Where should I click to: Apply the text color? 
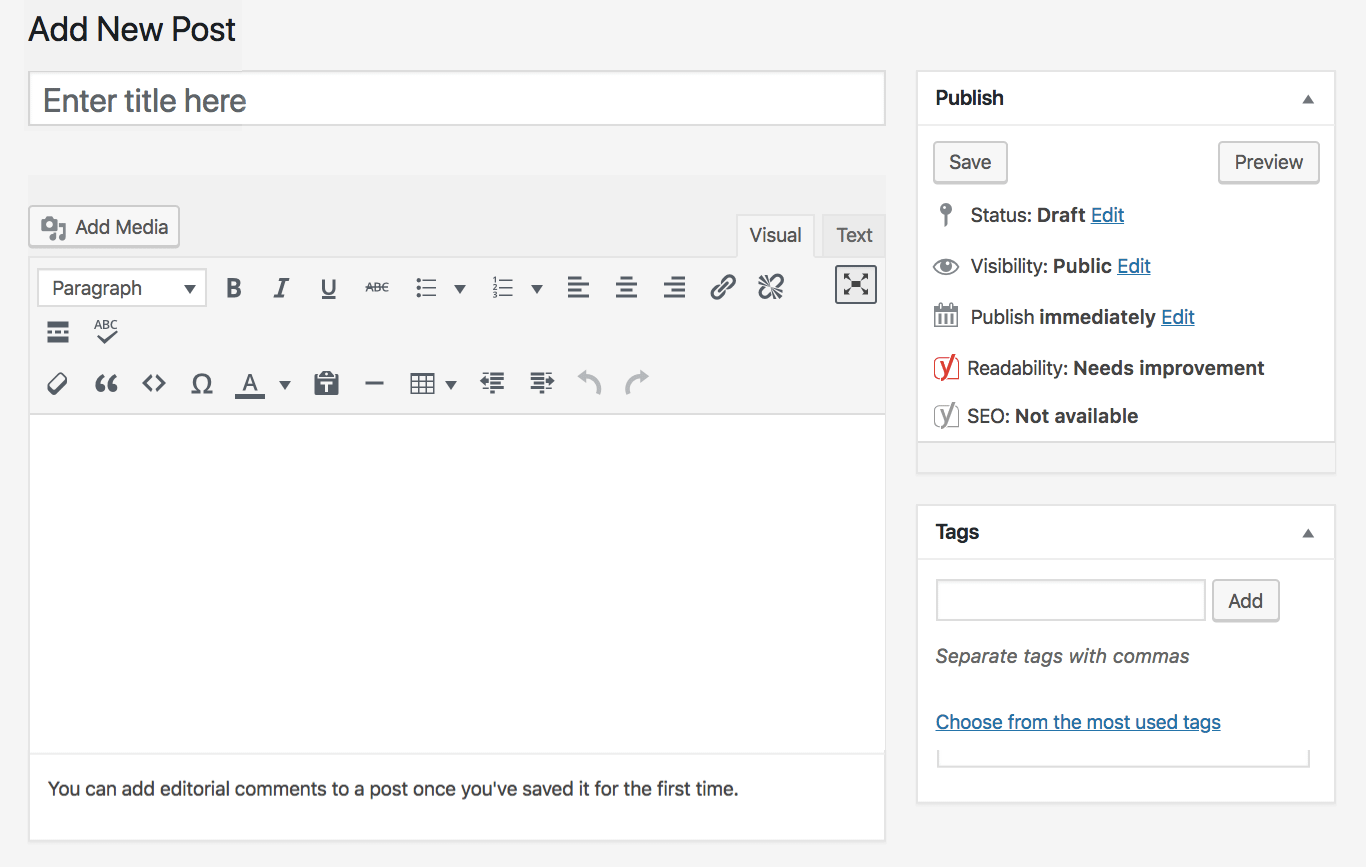tap(250, 383)
